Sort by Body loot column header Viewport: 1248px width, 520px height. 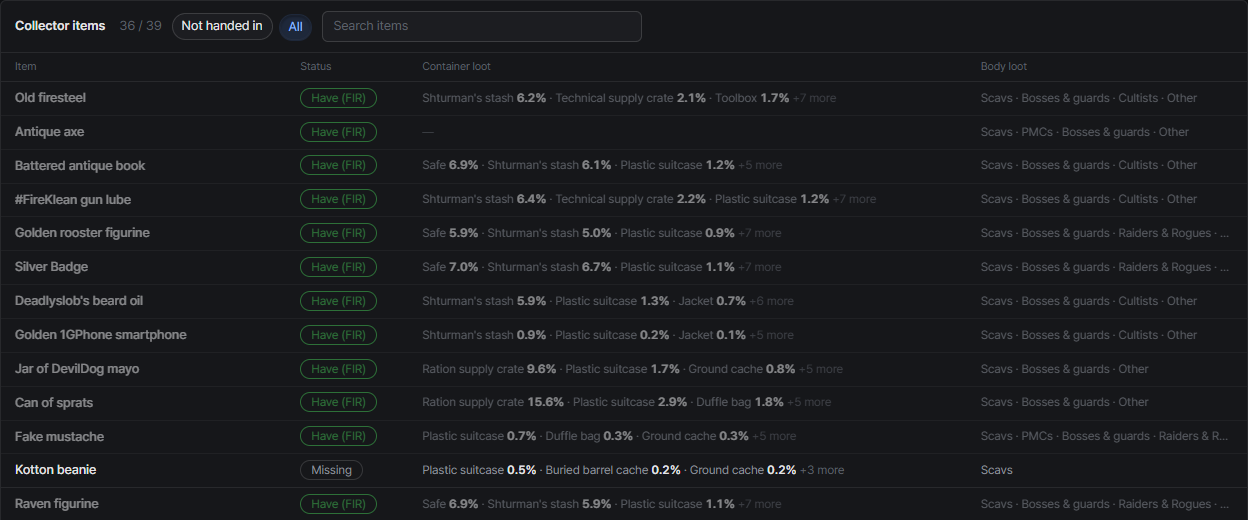pyautogui.click(x=1004, y=67)
